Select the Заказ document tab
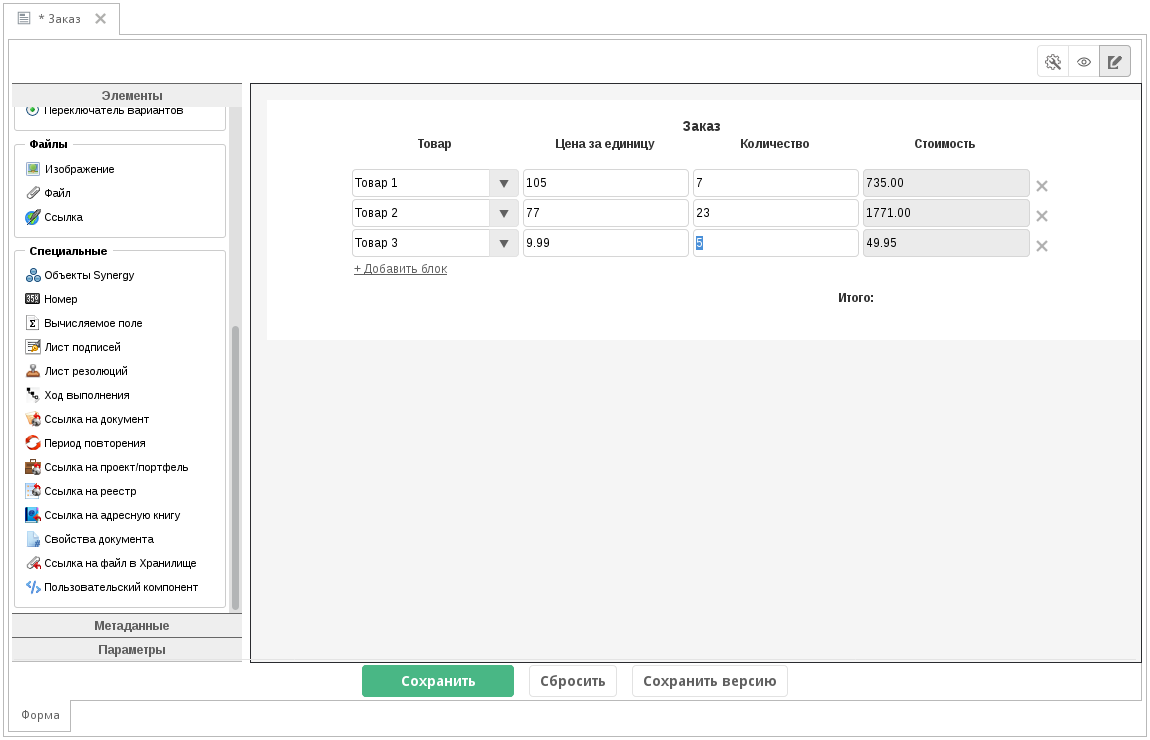Image resolution: width=1150 pixels, height=740 pixels. (62, 19)
